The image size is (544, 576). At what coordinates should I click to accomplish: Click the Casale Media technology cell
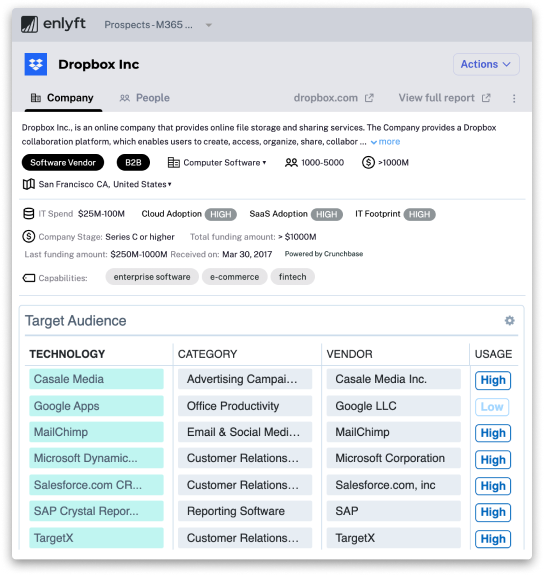96,379
